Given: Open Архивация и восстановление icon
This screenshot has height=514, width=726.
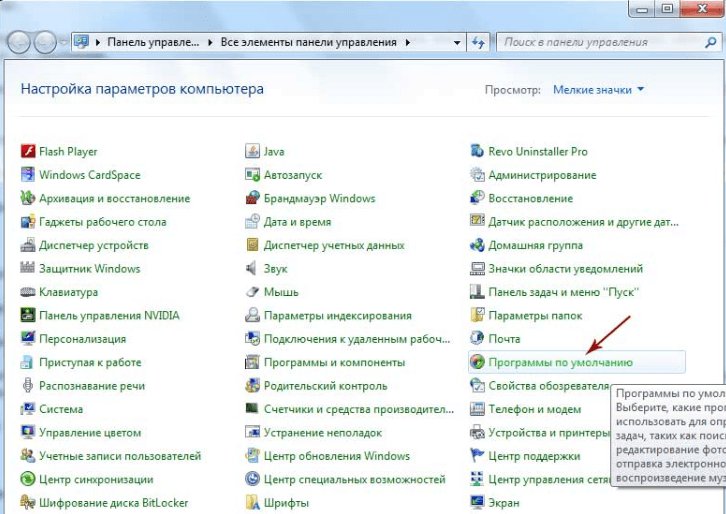Looking at the screenshot, I should [28, 198].
